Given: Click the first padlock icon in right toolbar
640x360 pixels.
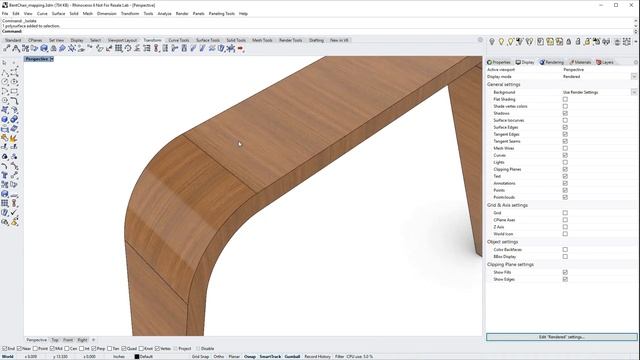Looking at the screenshot, I should point(569,41).
